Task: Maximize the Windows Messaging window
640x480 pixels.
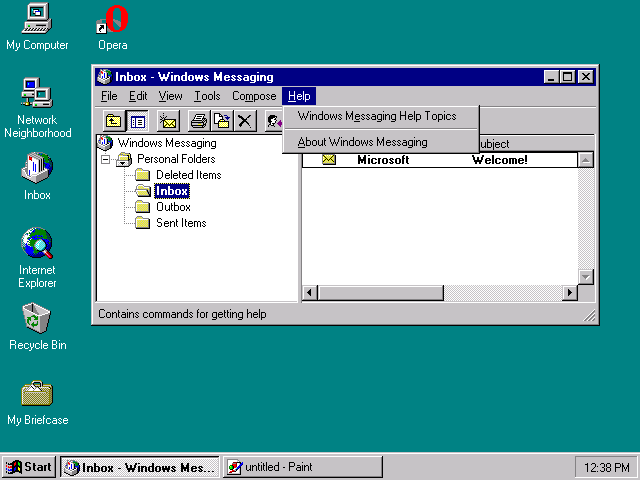Action: [567, 77]
